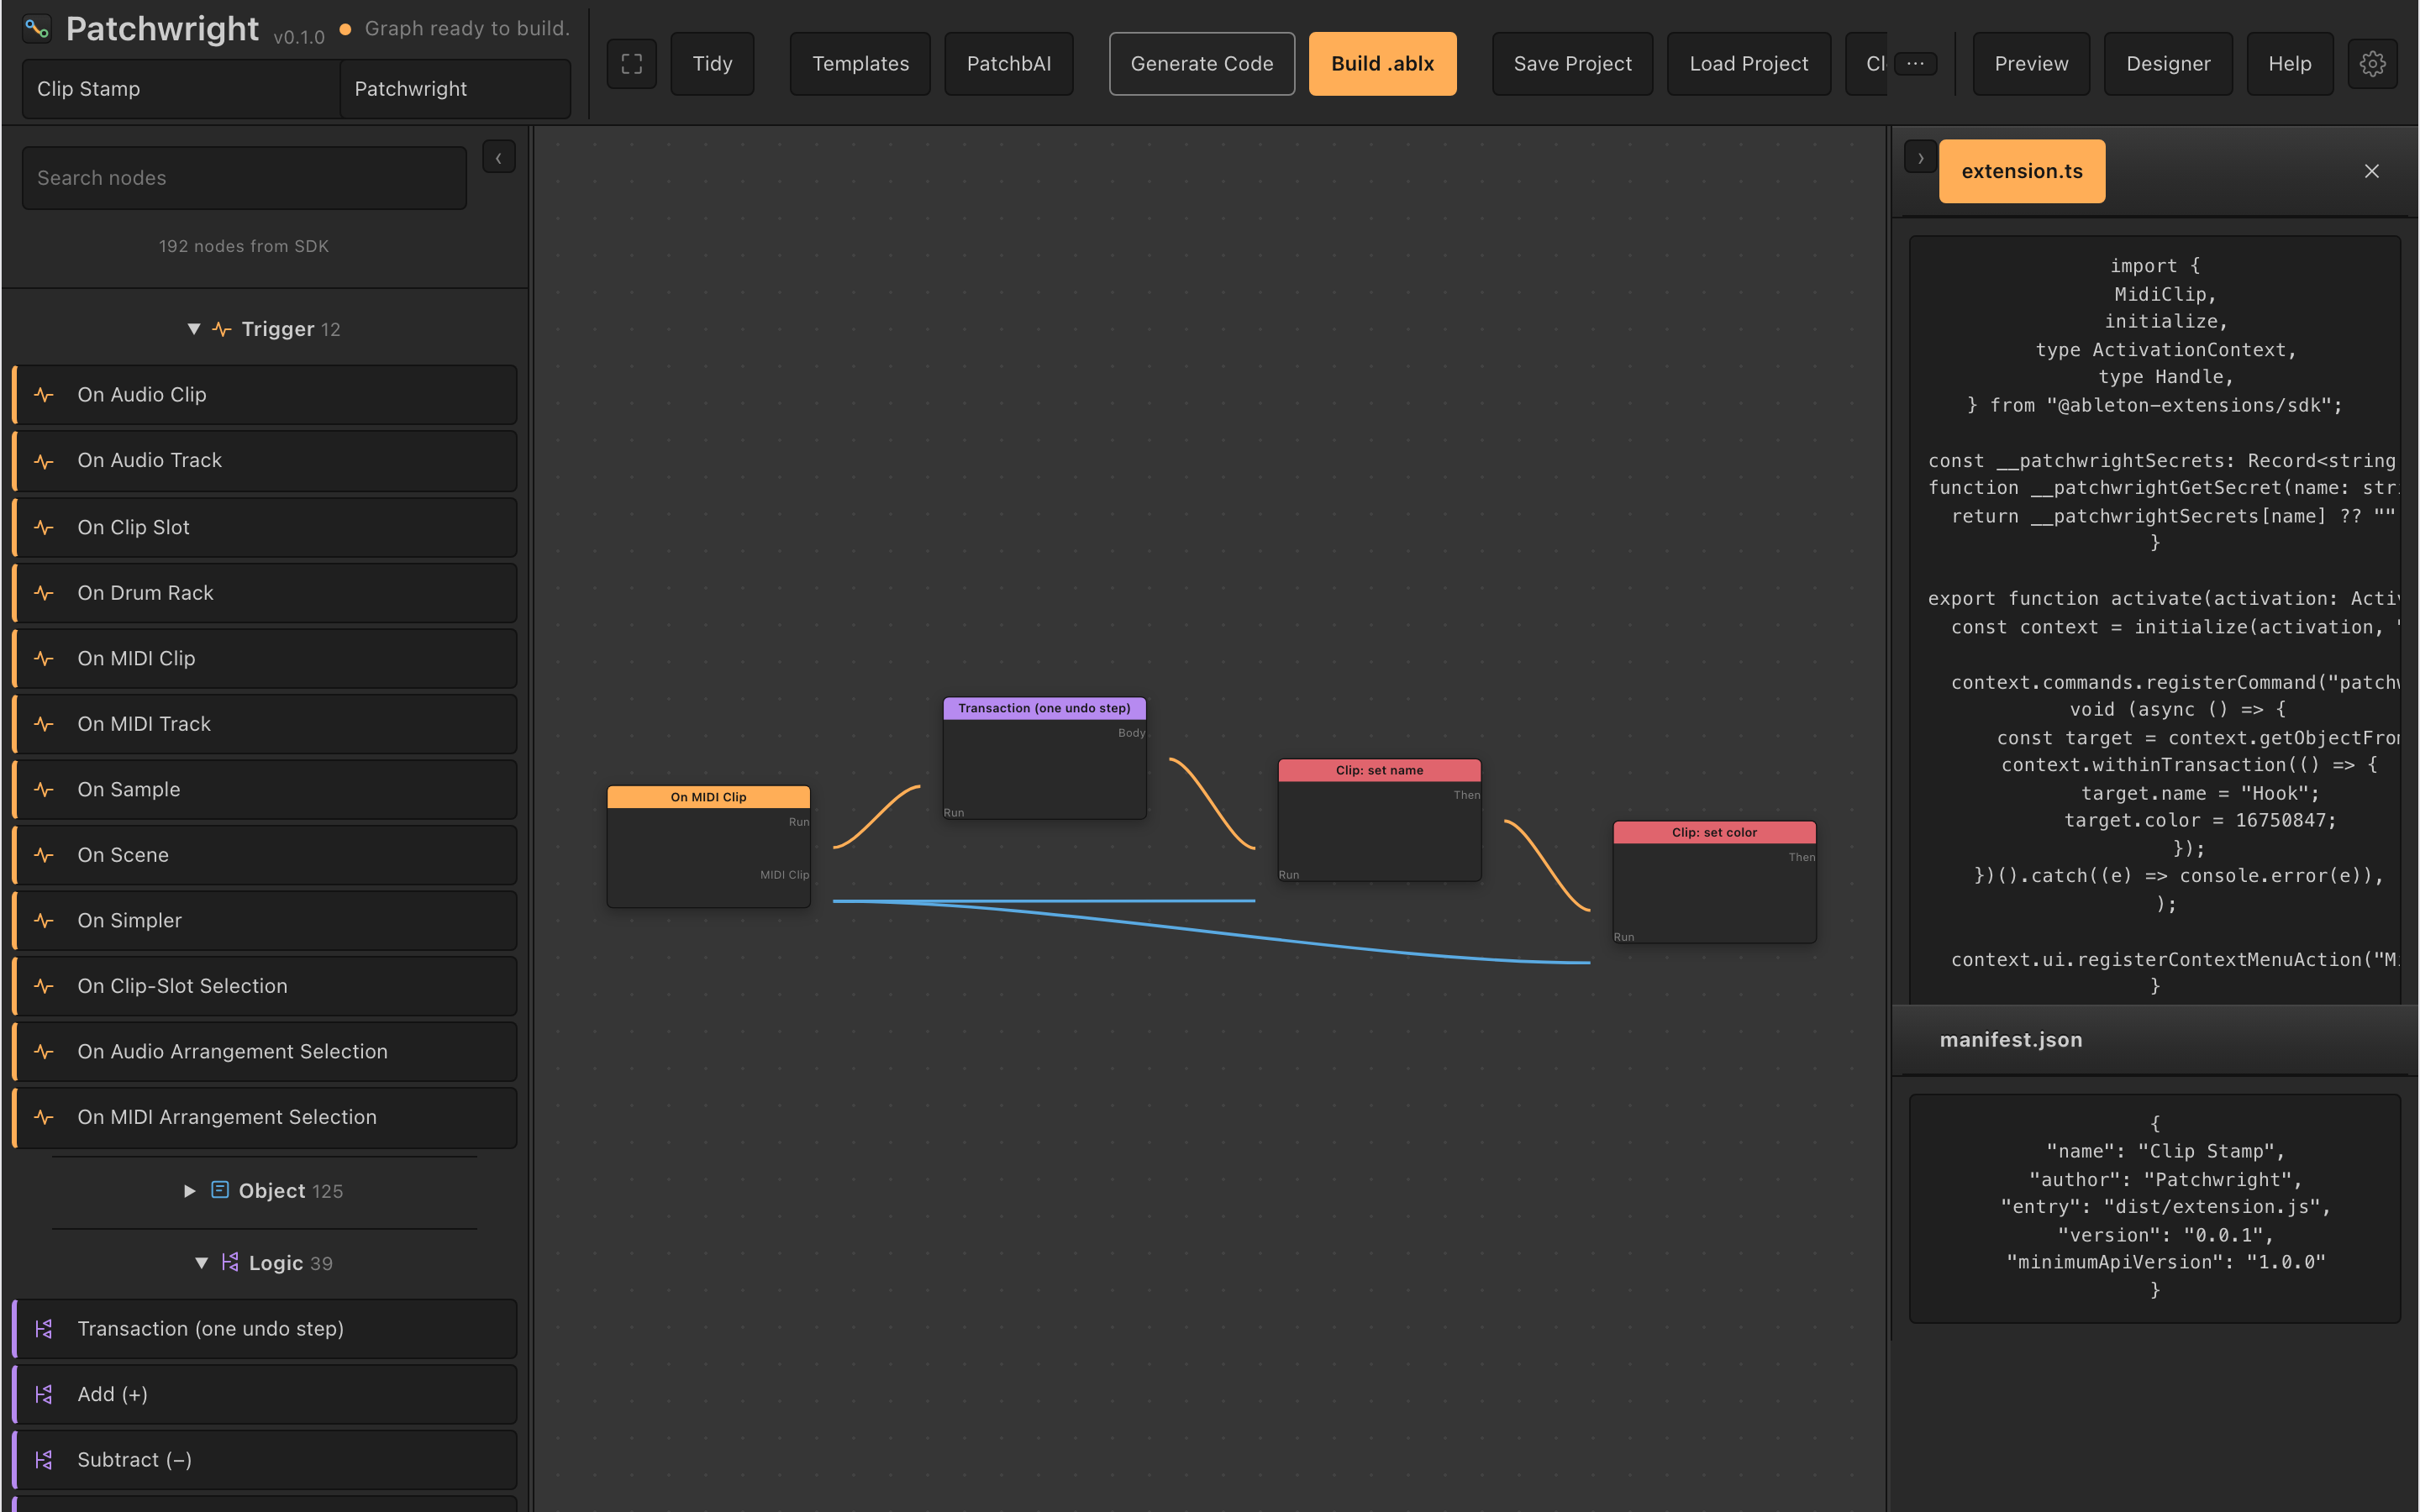Screen dimensions: 2420x1512
Task: Click the fit-to-view frame icon
Action: click(x=631, y=64)
